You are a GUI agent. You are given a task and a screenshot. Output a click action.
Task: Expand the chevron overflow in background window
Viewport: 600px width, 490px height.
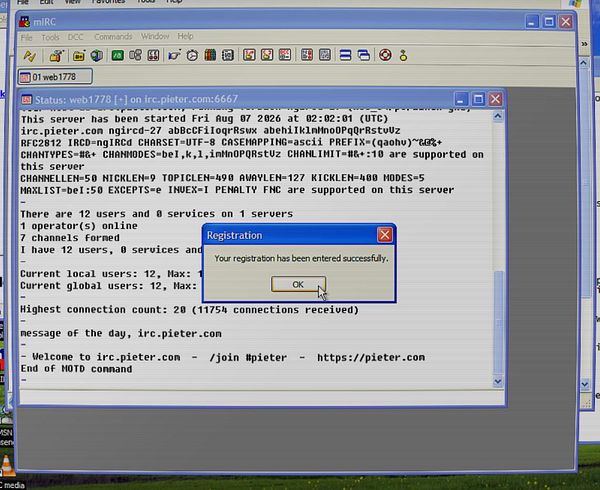click(x=584, y=44)
